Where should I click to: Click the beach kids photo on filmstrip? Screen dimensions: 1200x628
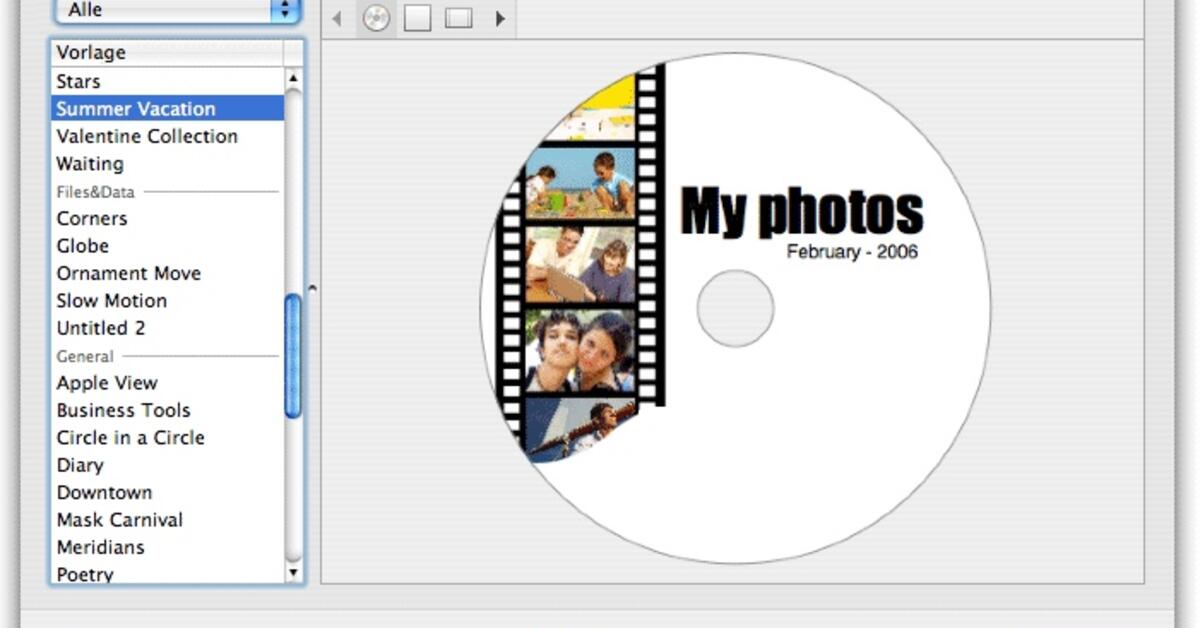point(580,183)
